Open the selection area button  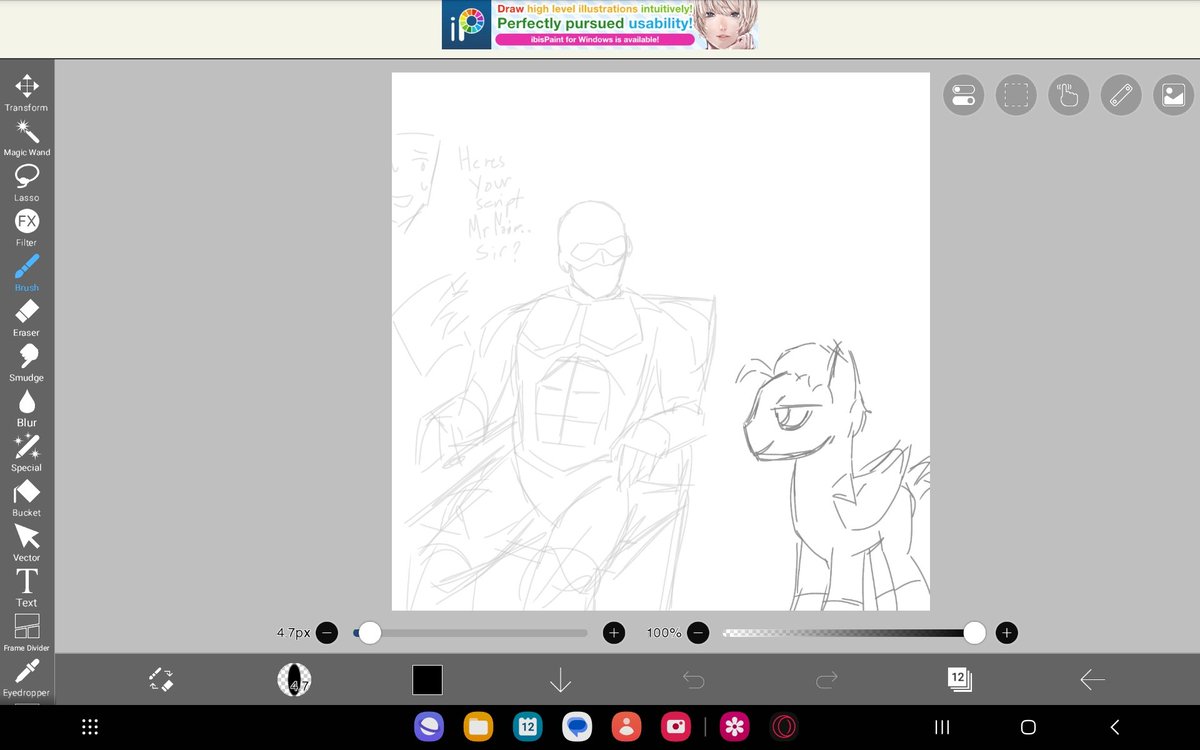pyautogui.click(x=1016, y=96)
